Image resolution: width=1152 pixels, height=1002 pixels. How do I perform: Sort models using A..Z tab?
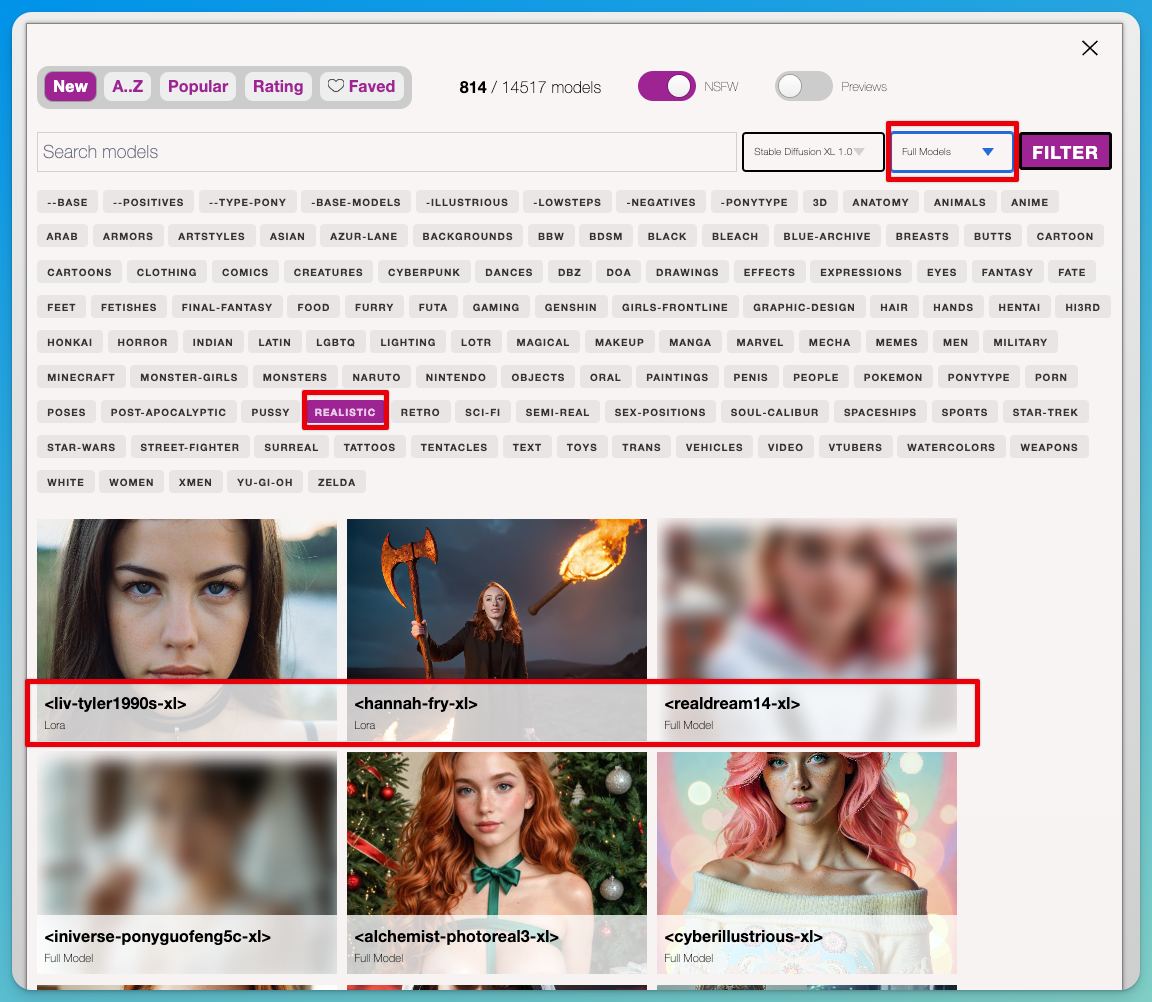tap(127, 87)
